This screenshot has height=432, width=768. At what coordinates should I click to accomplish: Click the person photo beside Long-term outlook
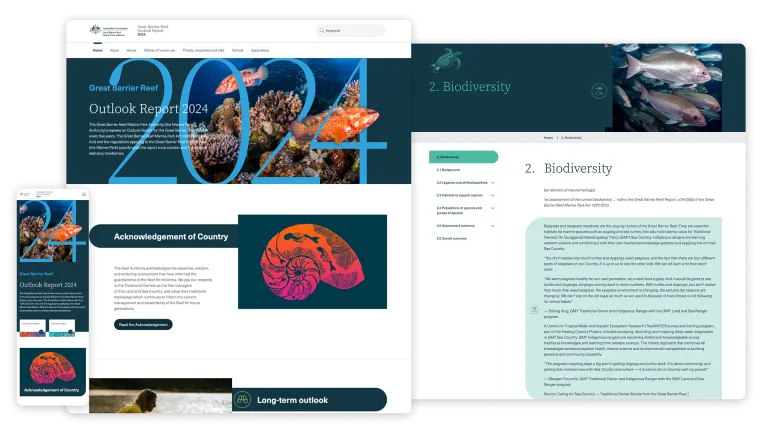click(160, 395)
